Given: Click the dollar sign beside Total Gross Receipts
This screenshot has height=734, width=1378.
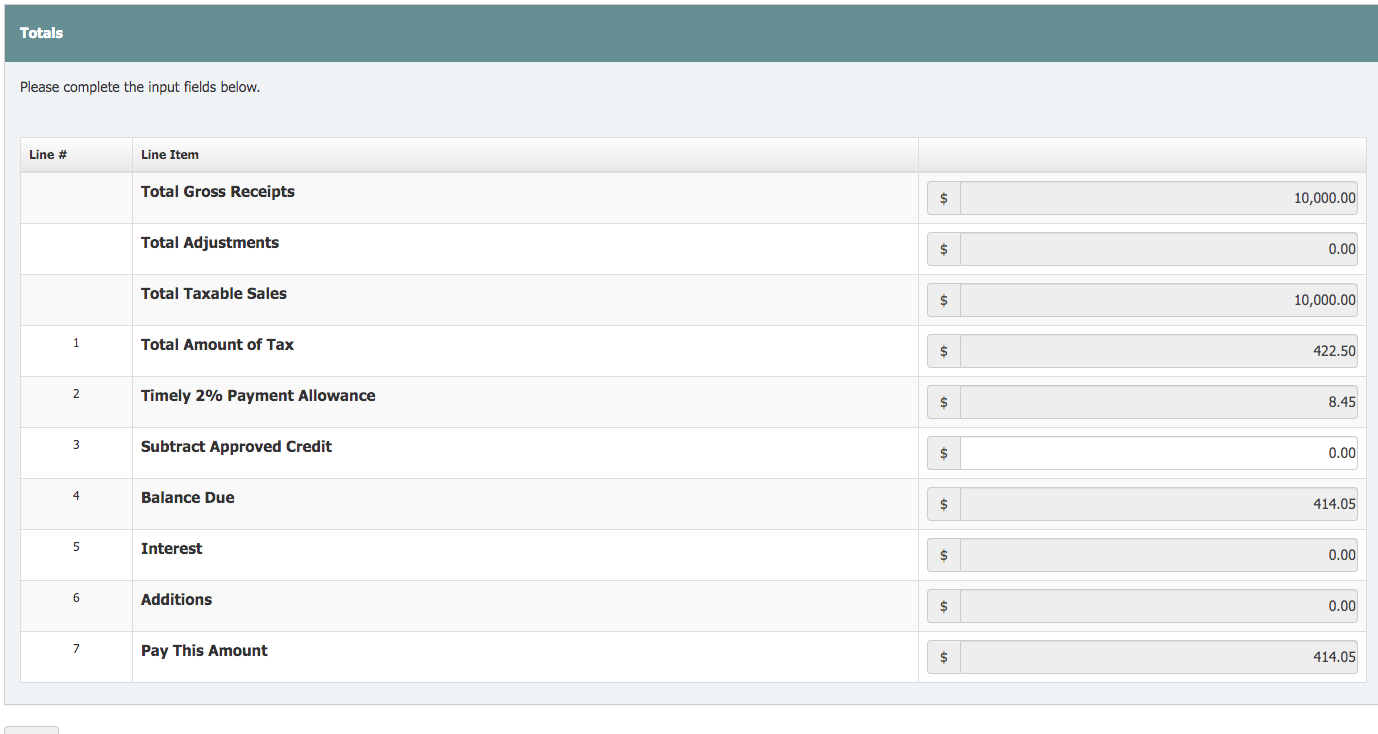Looking at the screenshot, I should (944, 198).
